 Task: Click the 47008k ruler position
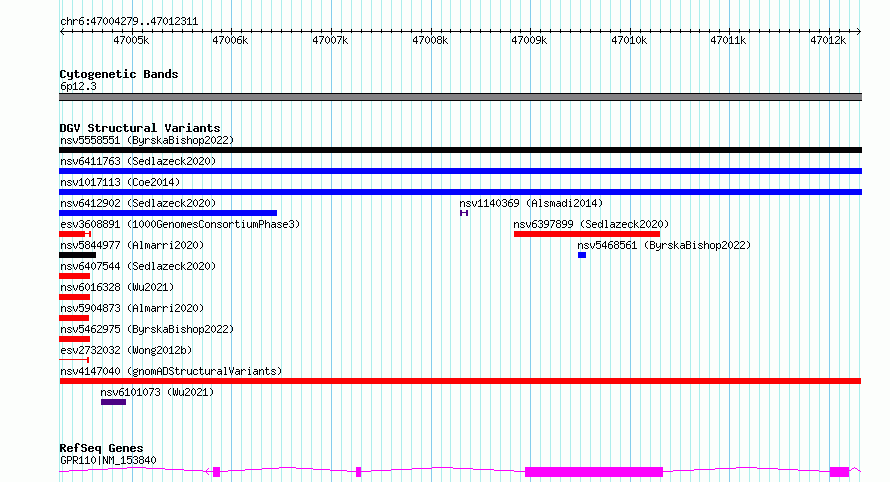click(430, 40)
